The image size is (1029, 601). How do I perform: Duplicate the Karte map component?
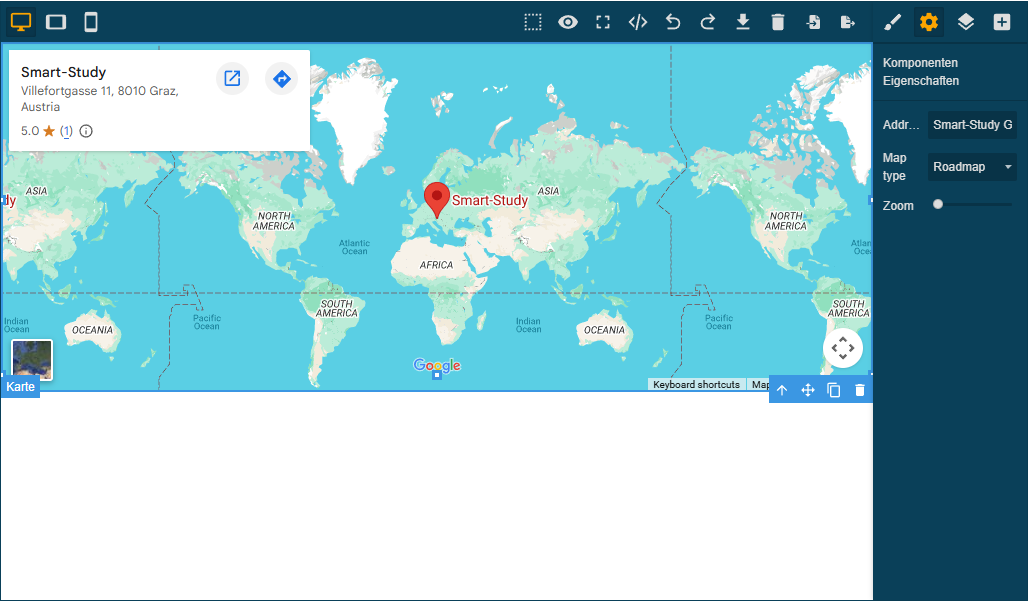pos(833,390)
